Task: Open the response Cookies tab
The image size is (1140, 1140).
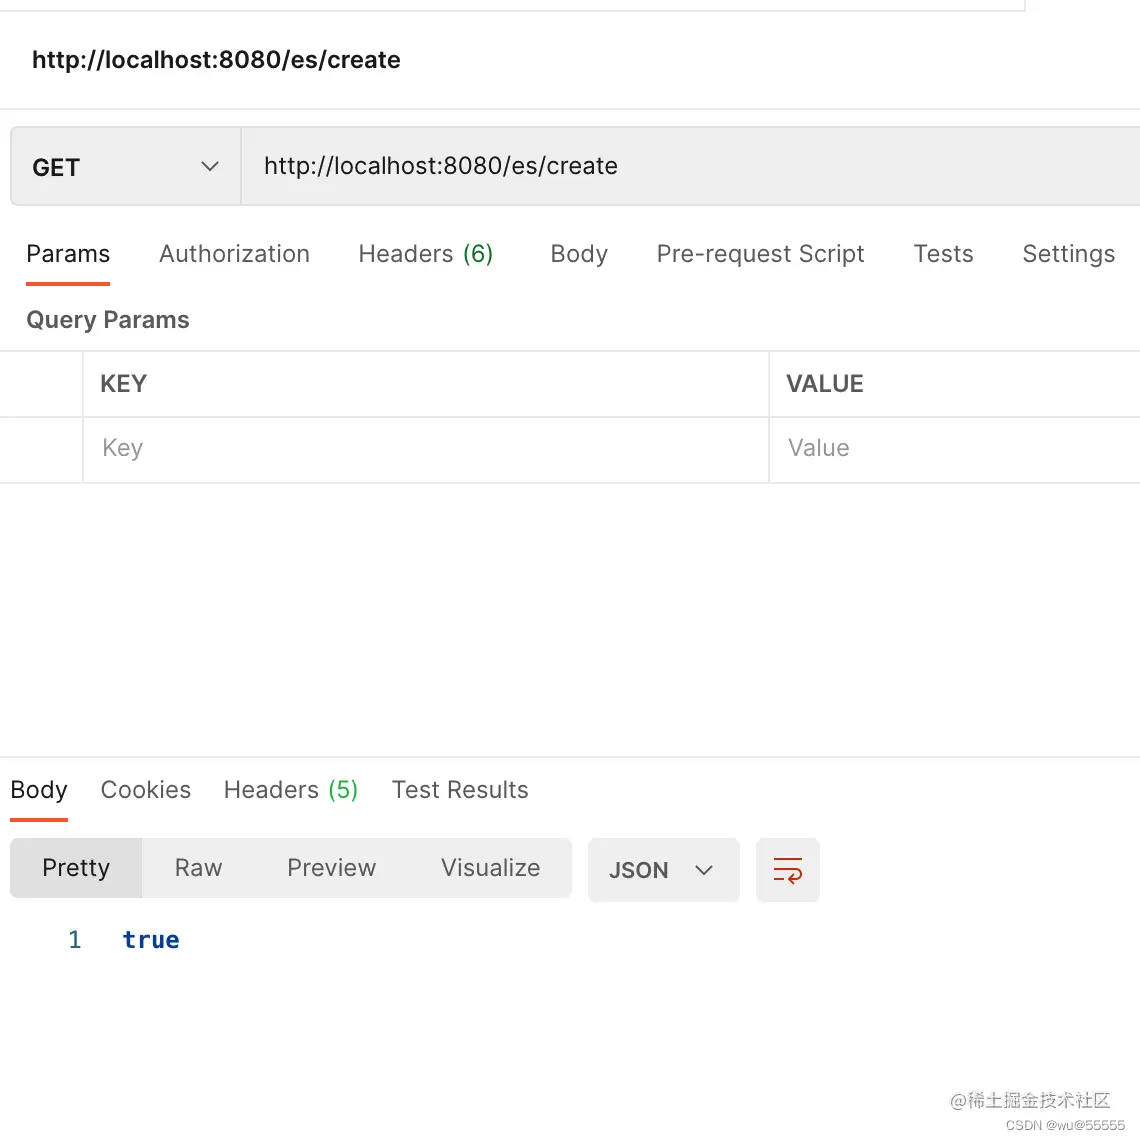Action: tap(145, 790)
